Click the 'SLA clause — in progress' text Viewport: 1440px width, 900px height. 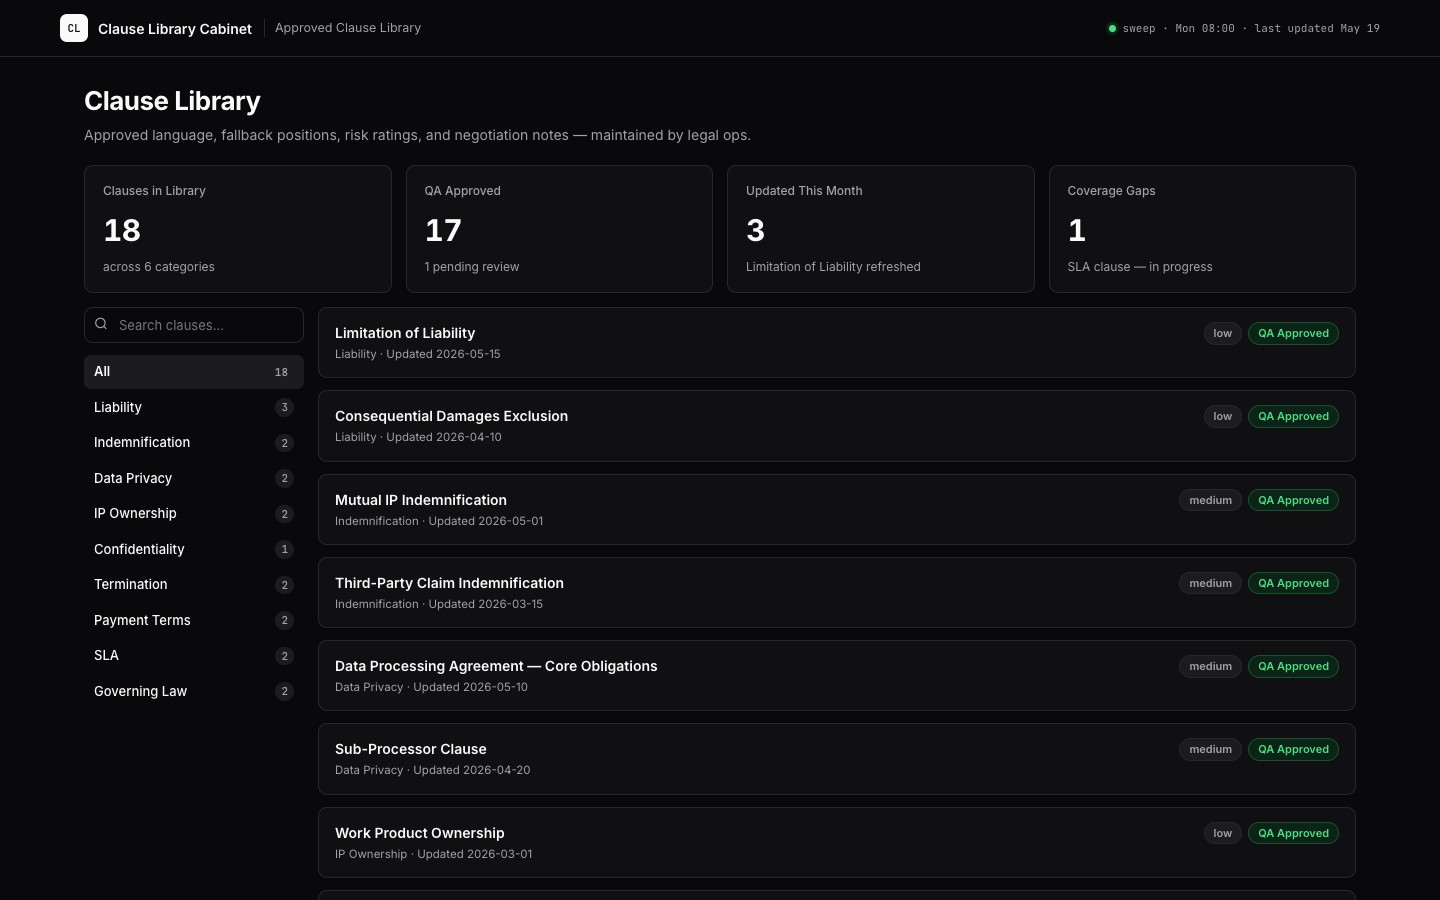click(1140, 267)
